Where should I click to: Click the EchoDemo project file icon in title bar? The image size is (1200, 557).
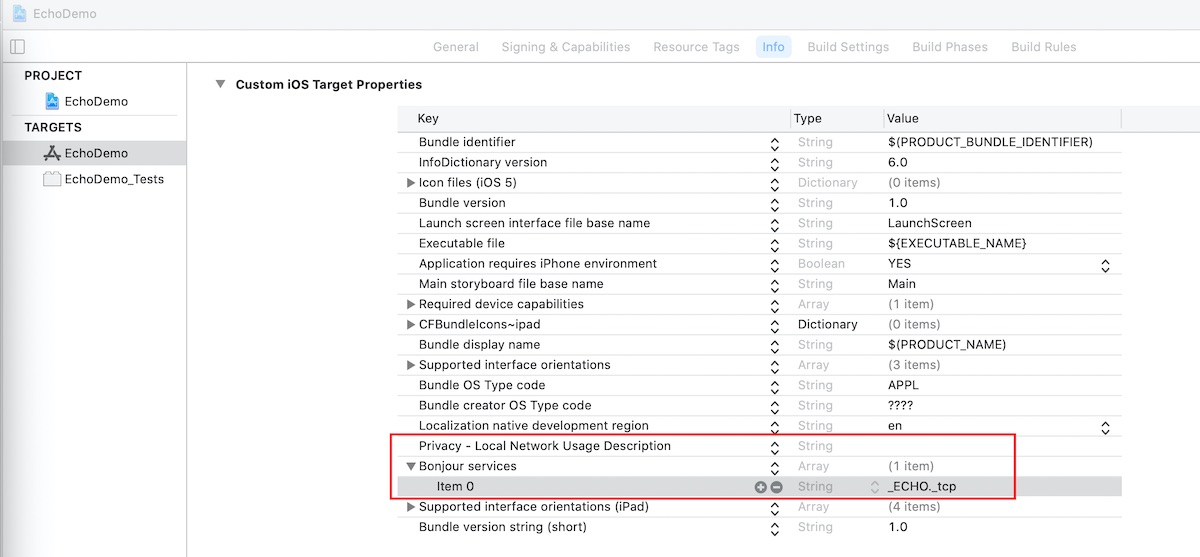click(19, 14)
